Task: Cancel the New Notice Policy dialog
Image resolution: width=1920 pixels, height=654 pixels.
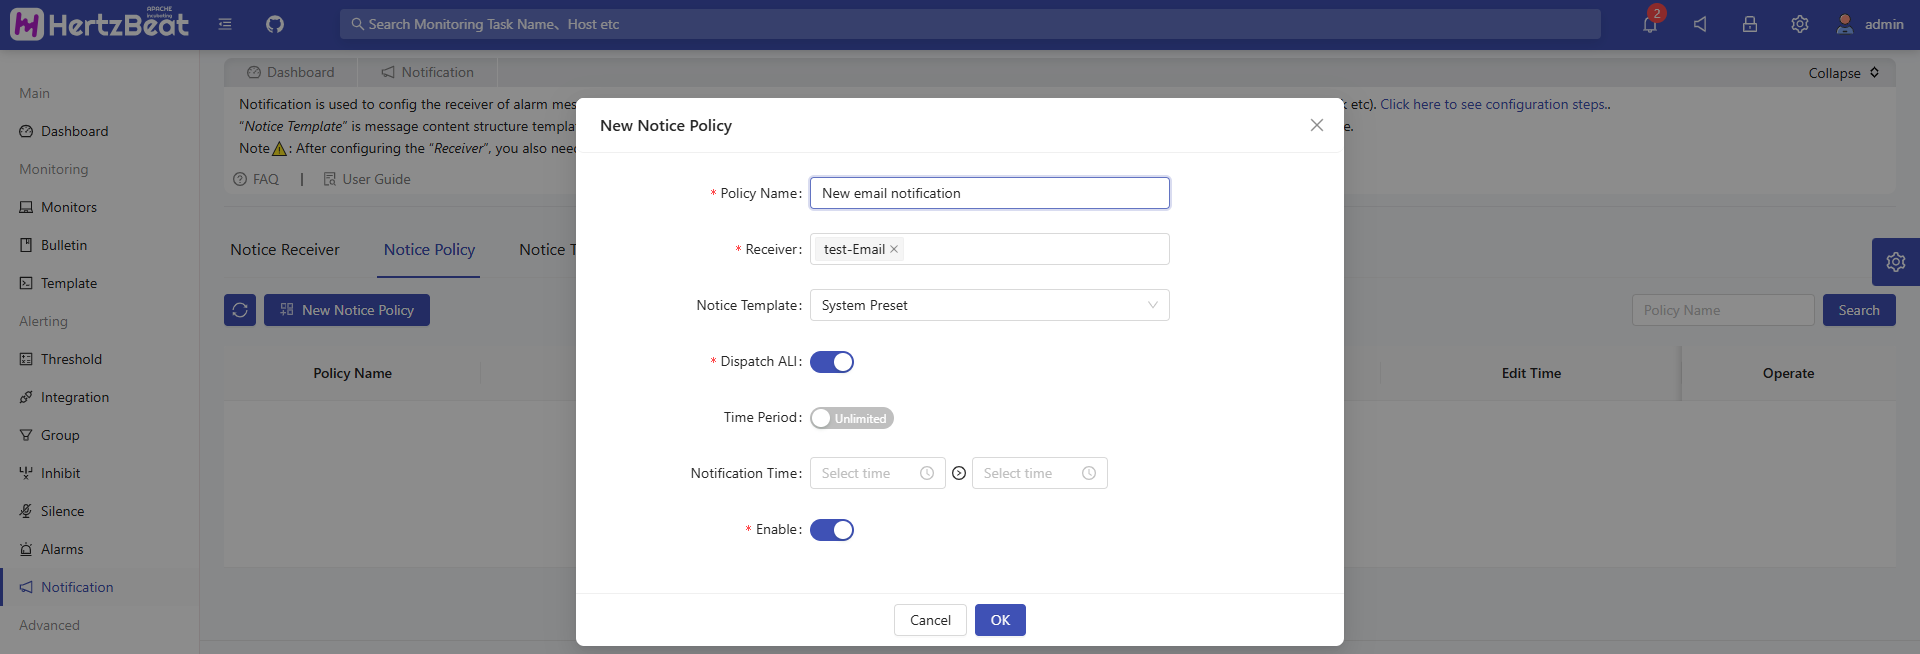Action: [930, 620]
